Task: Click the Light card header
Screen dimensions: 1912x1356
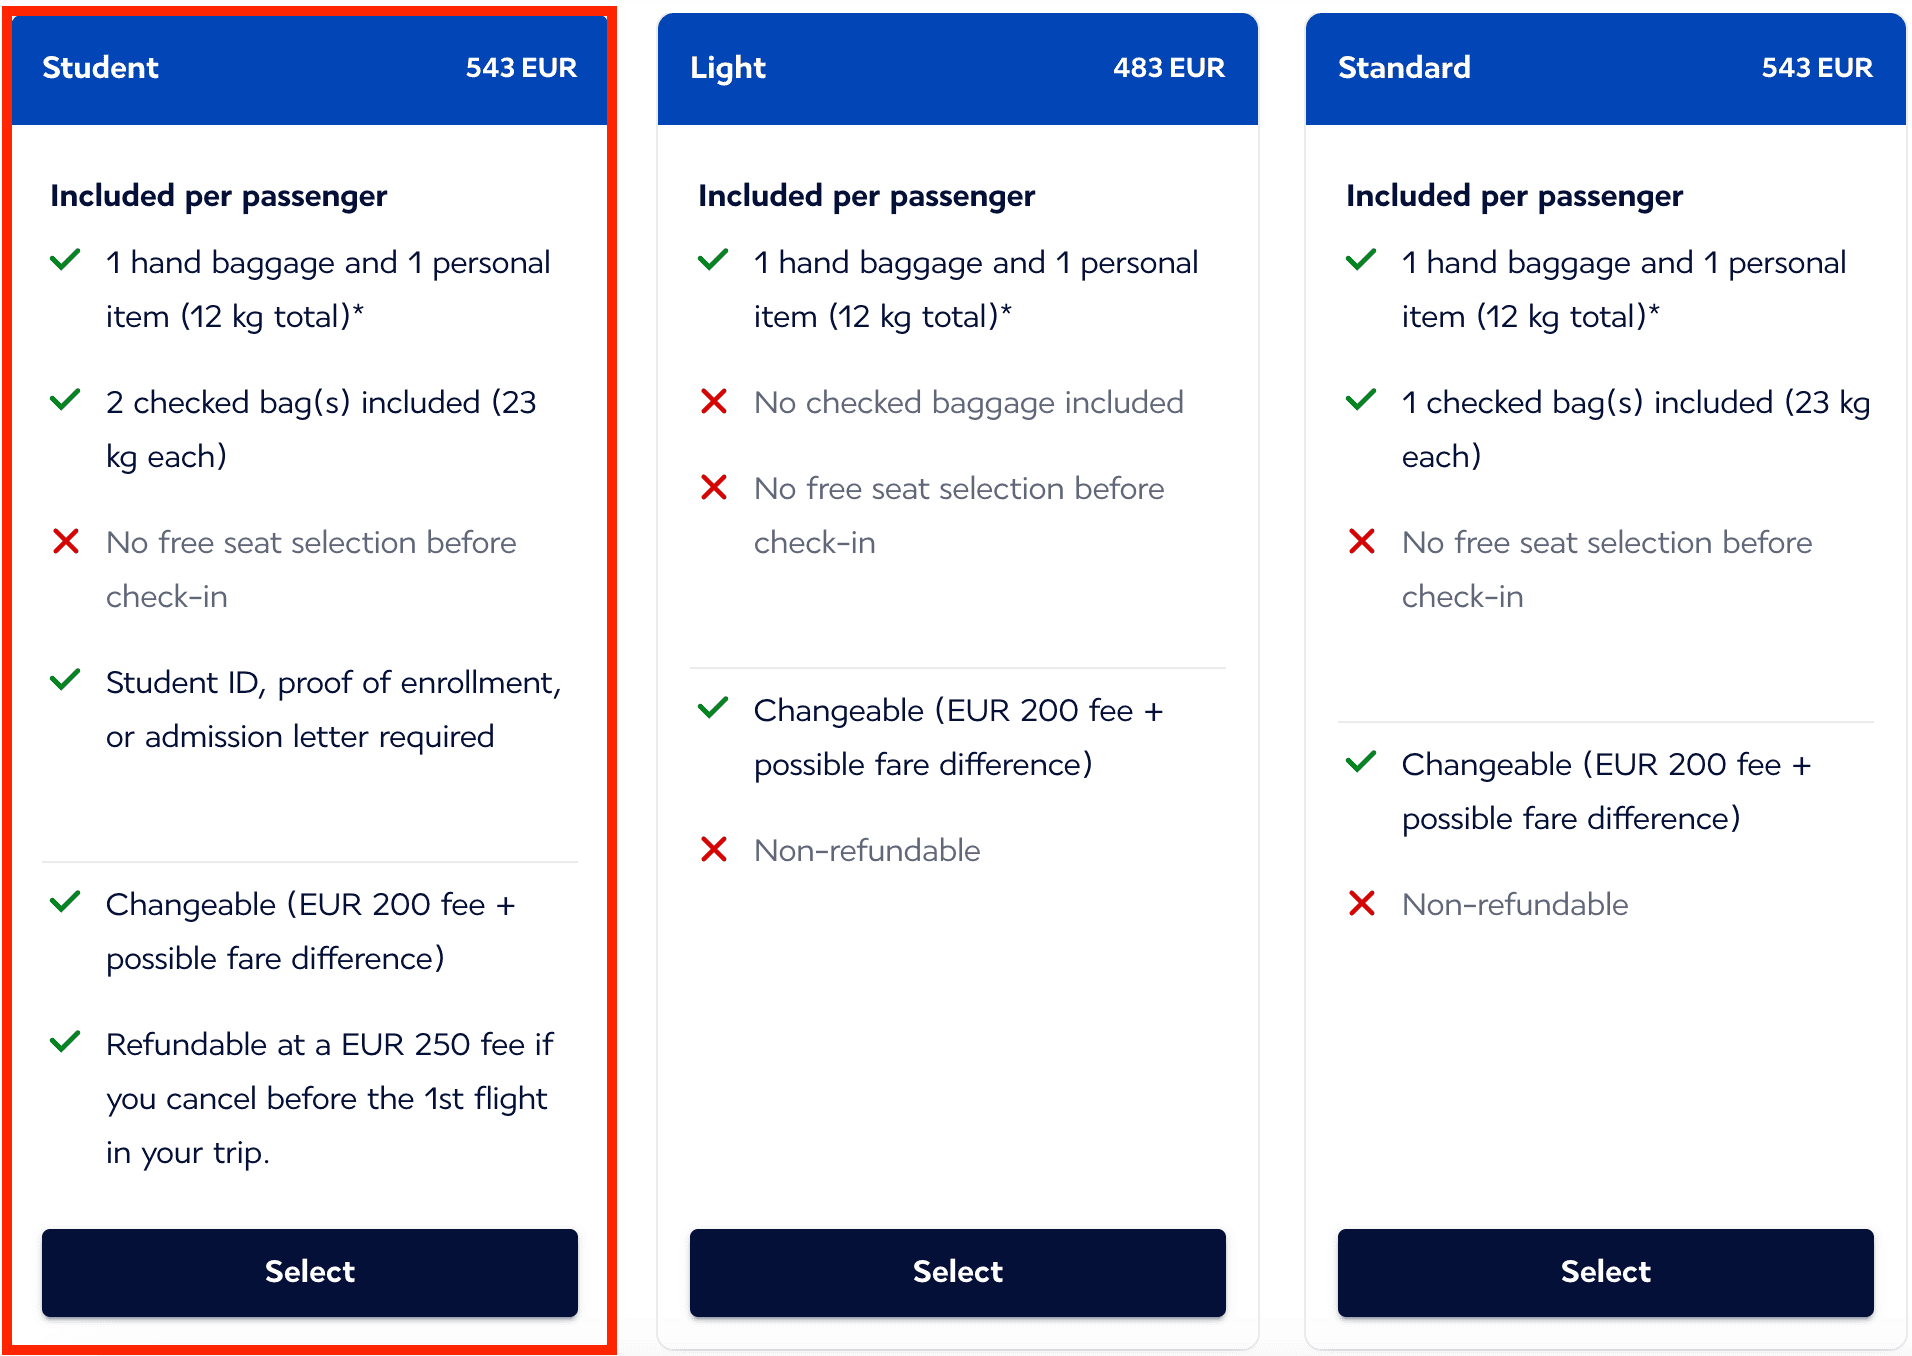Action: click(957, 68)
